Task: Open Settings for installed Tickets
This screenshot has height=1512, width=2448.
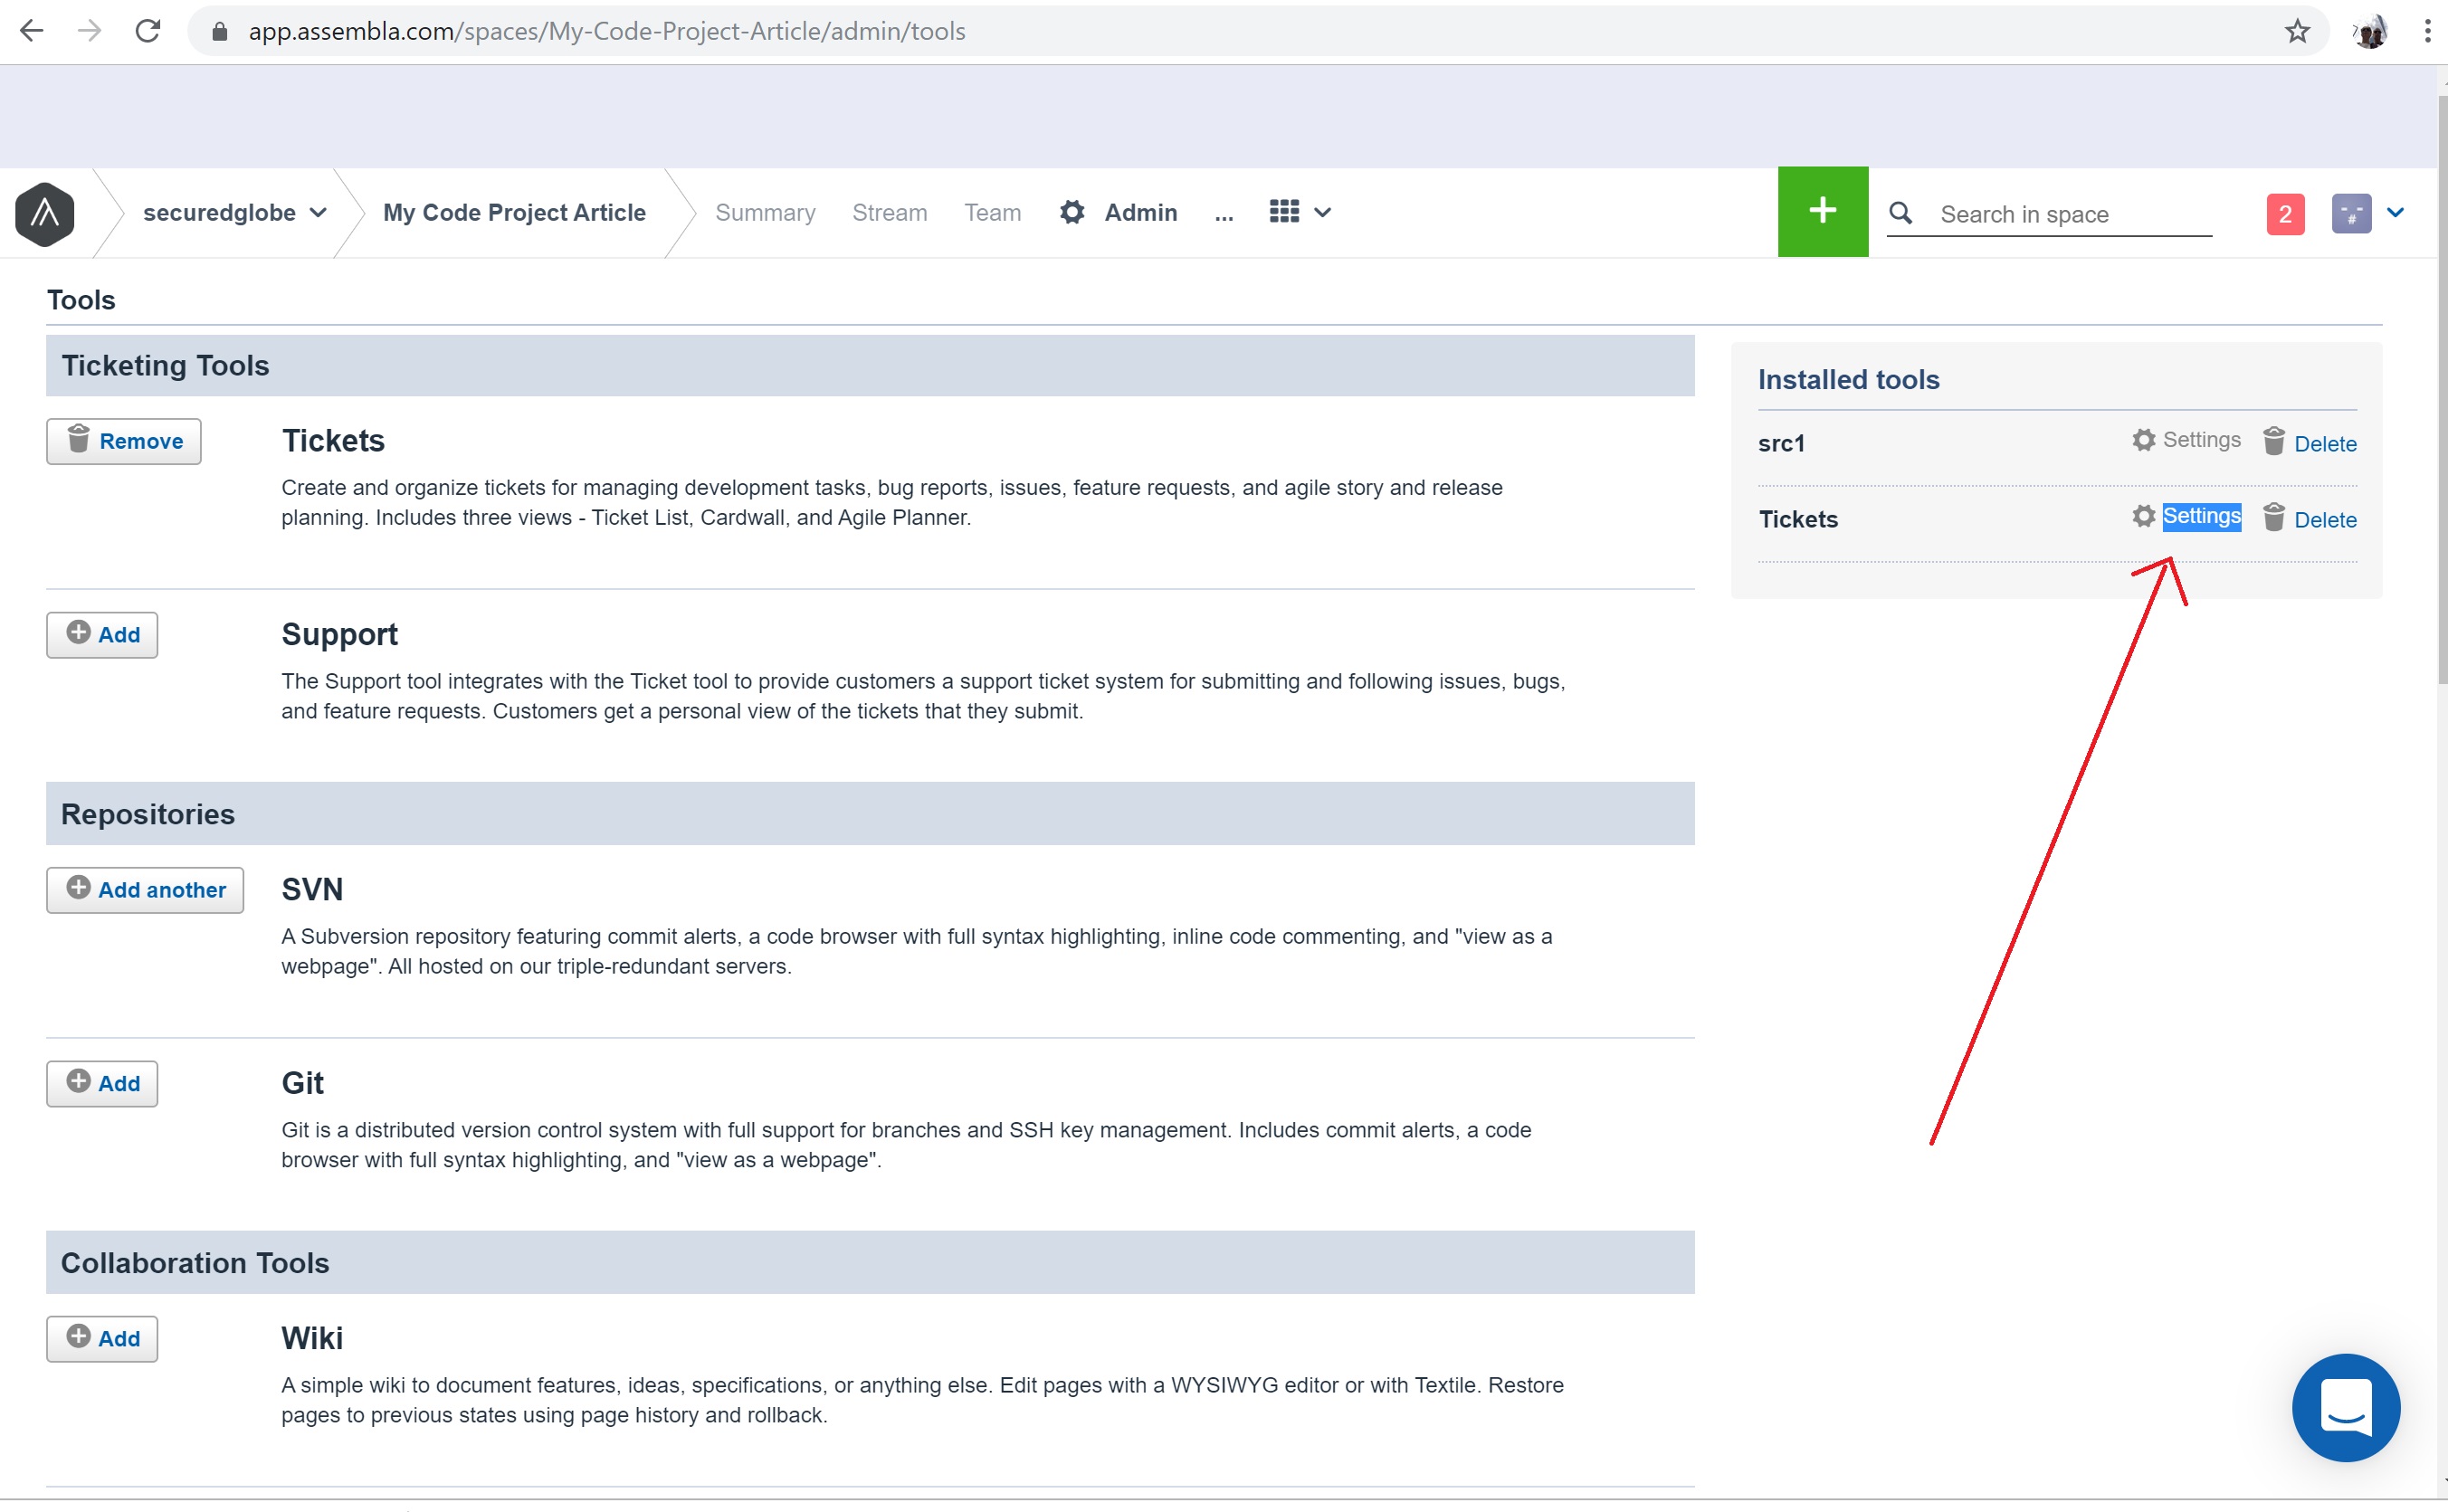Action: (x=2201, y=516)
